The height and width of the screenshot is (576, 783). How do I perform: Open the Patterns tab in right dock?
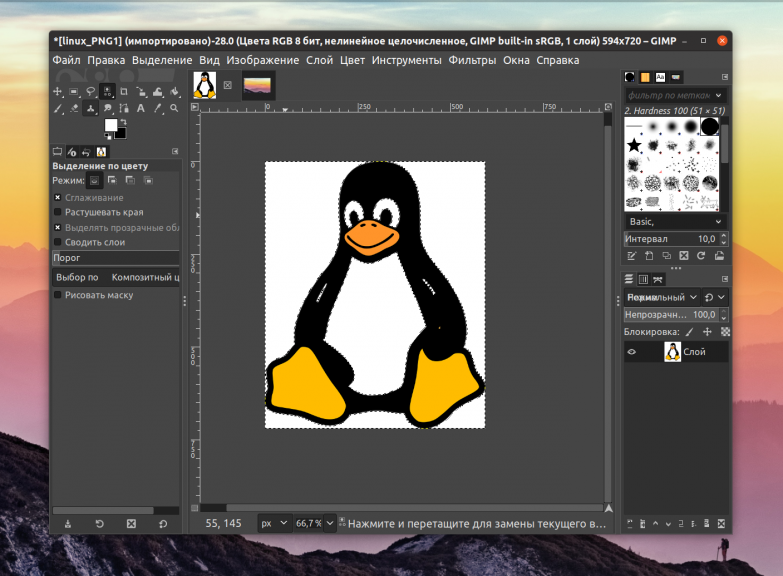click(645, 77)
